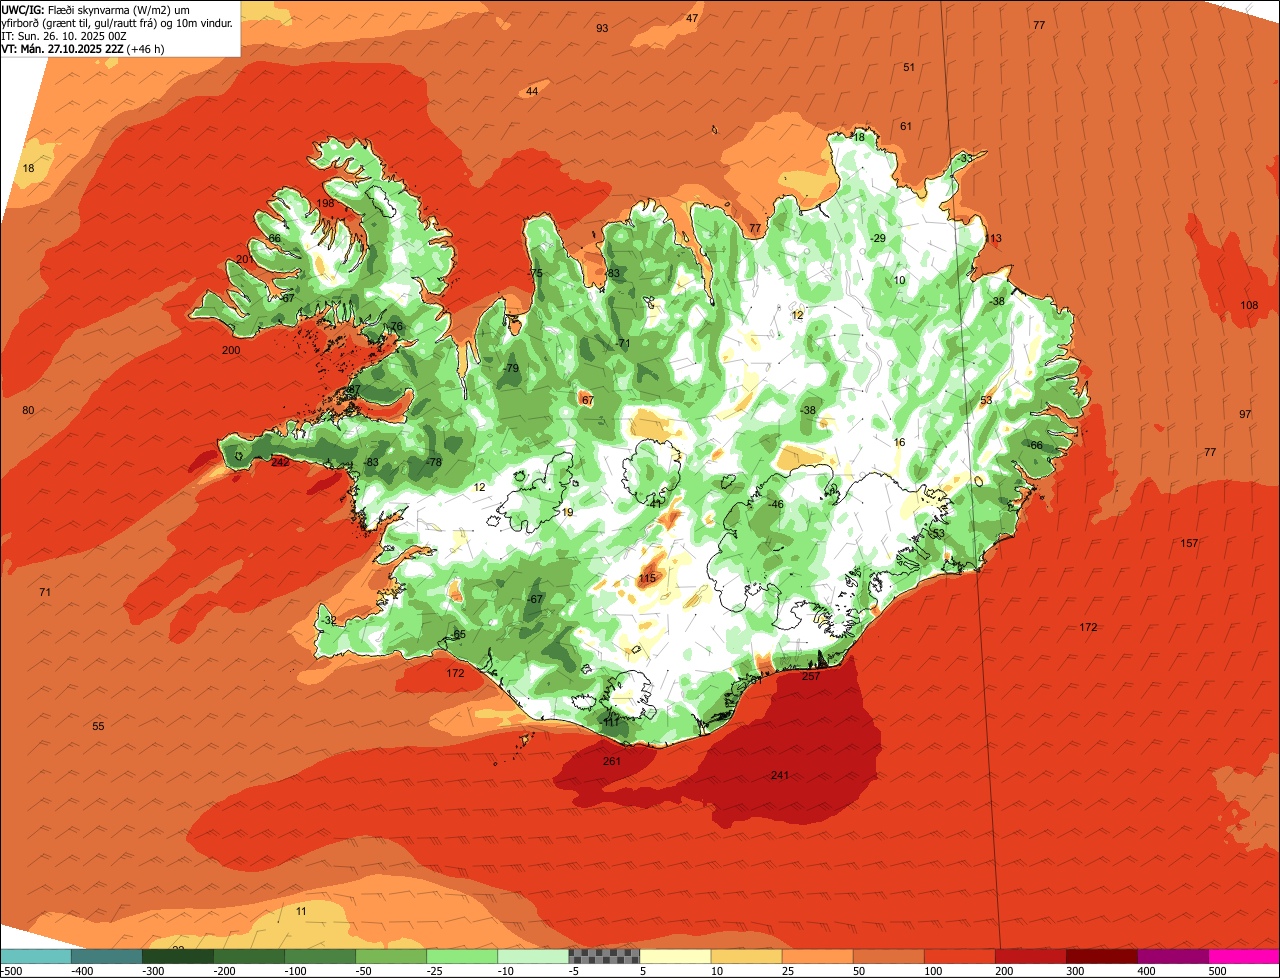The height and width of the screenshot is (978, 1280).
Task: Click the map value '198' in the Westfjords
Action: click(x=325, y=203)
